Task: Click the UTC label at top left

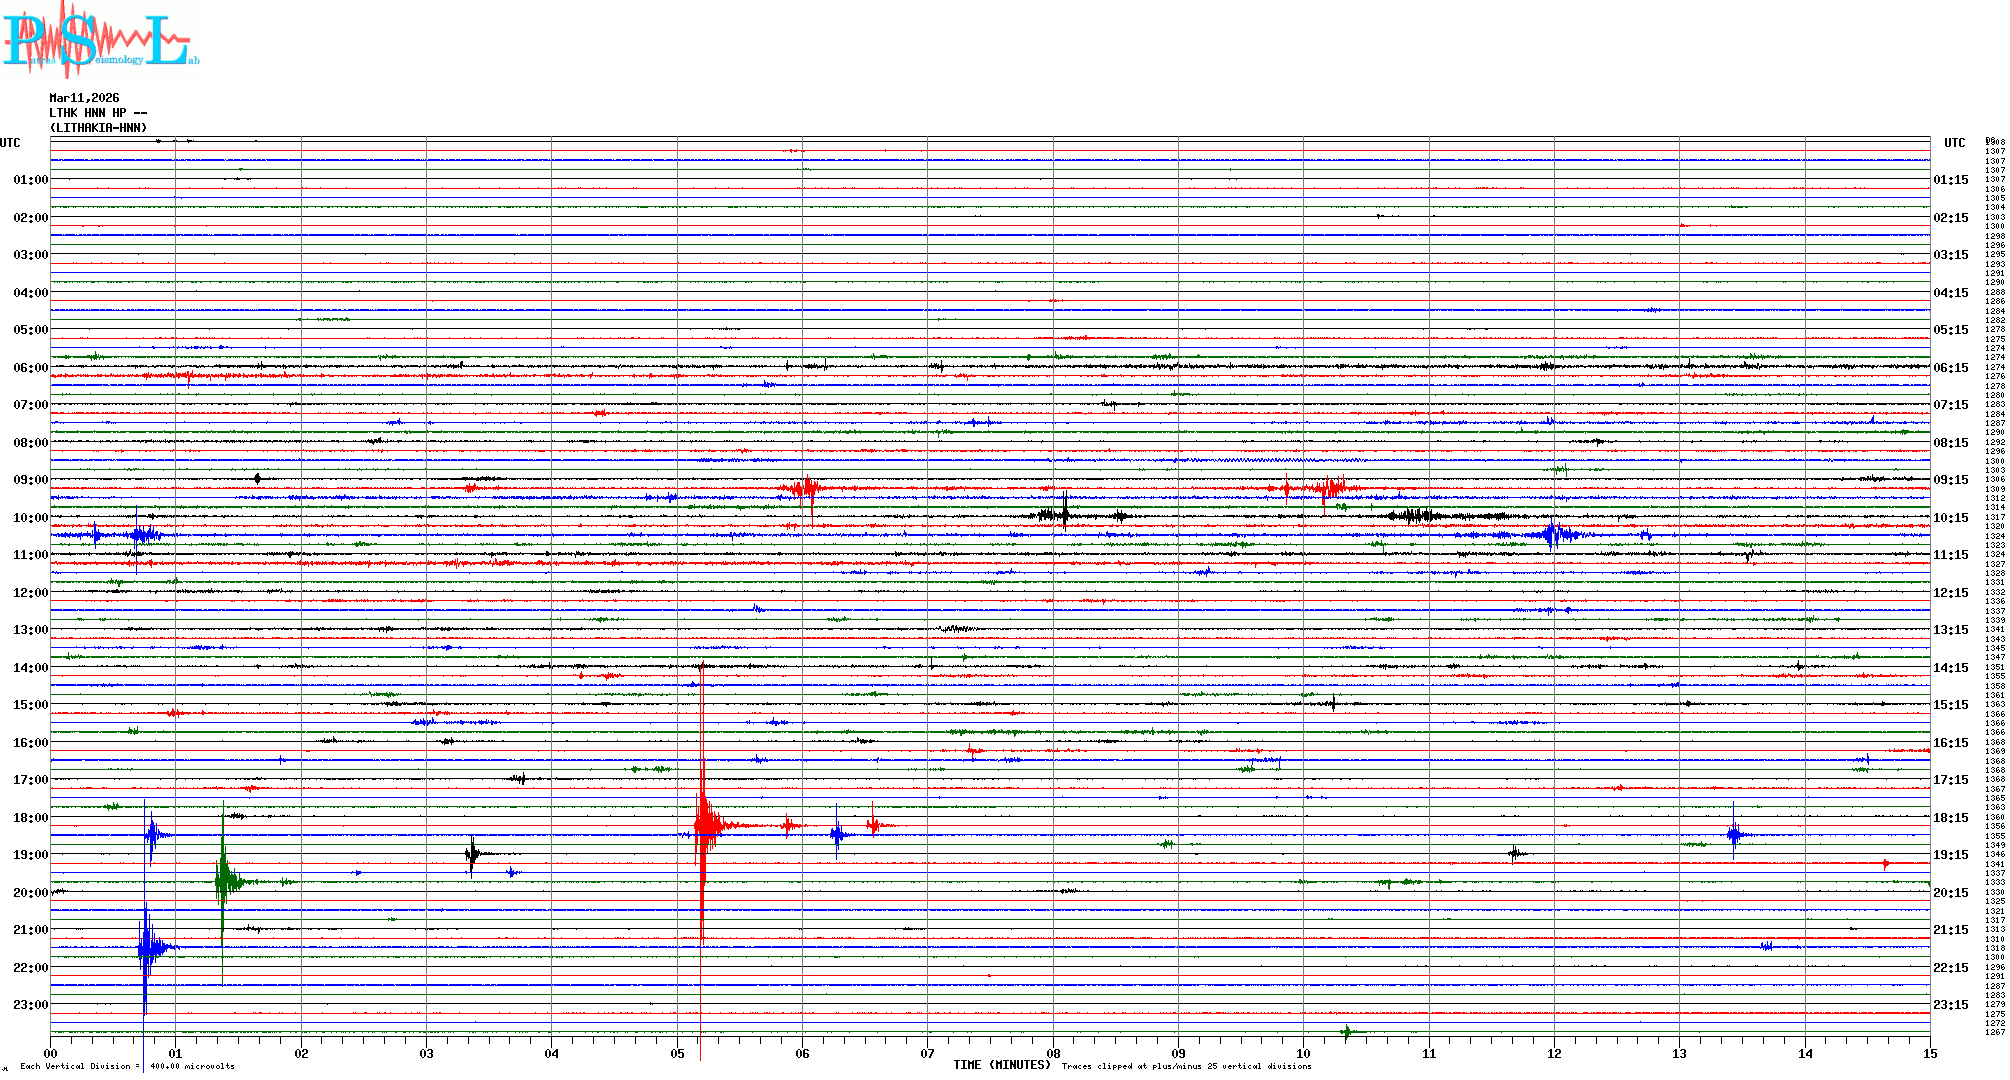Action: tap(10, 143)
